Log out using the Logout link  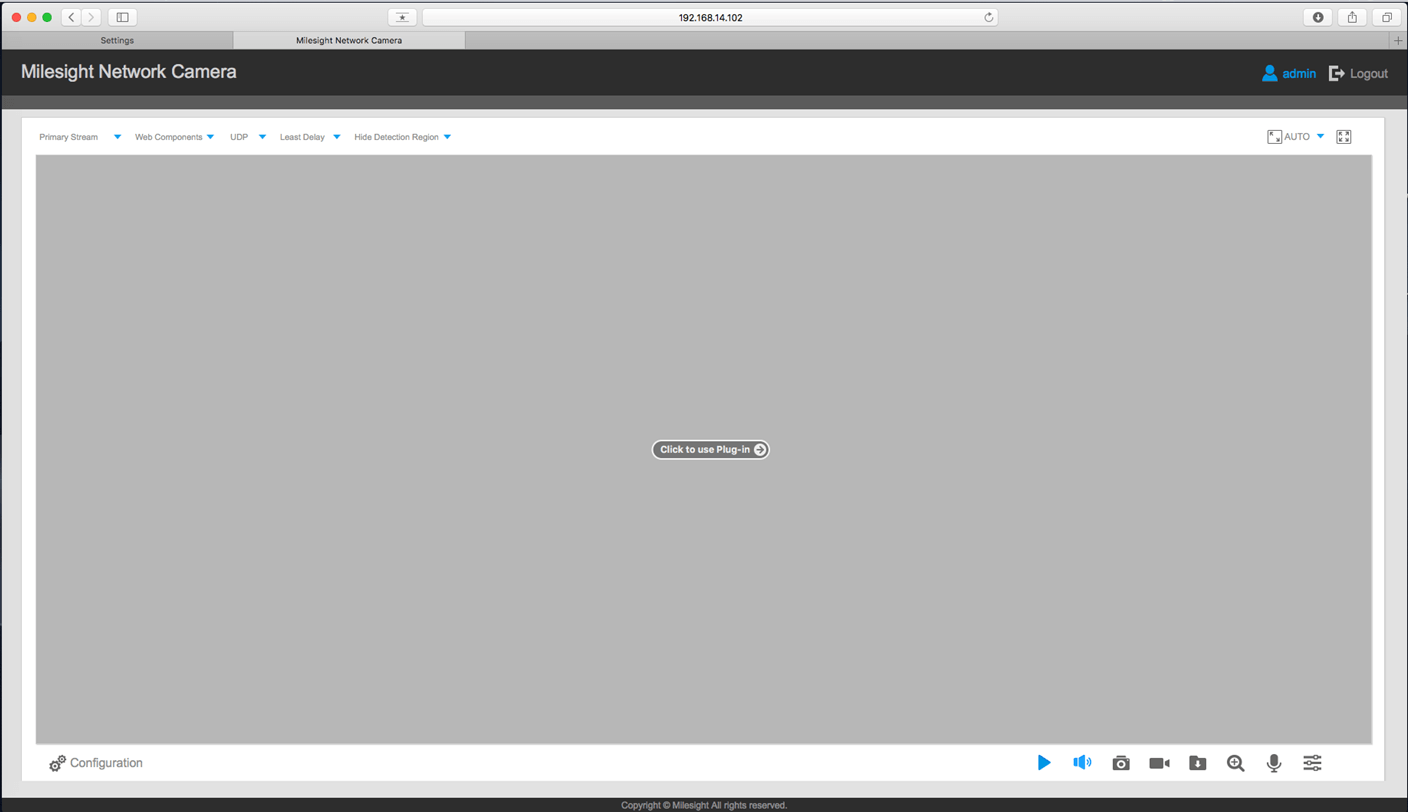tap(1369, 74)
